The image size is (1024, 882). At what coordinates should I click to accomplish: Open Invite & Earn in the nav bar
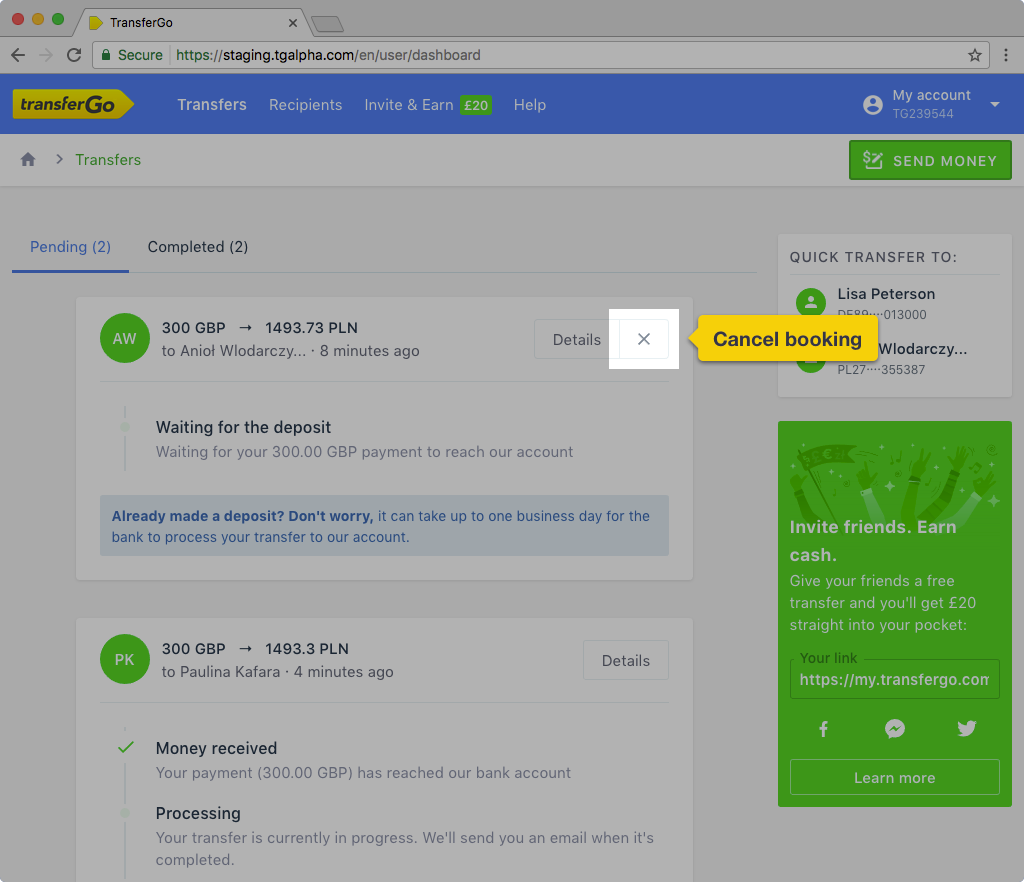coord(409,104)
